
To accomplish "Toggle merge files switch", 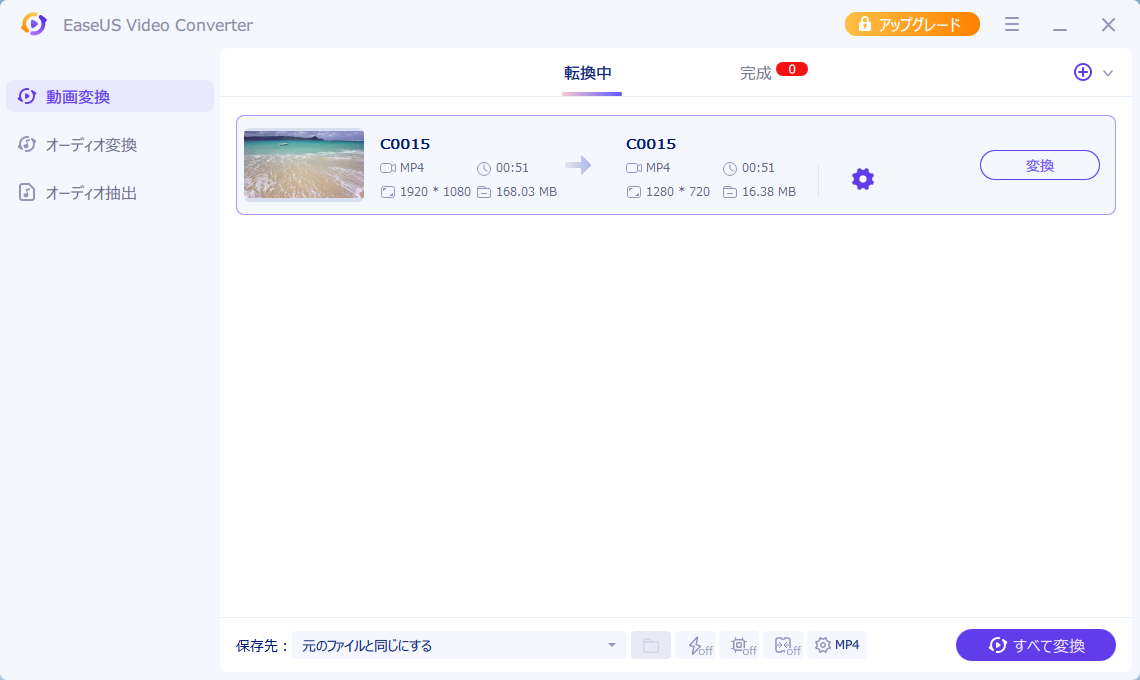I will [x=786, y=645].
